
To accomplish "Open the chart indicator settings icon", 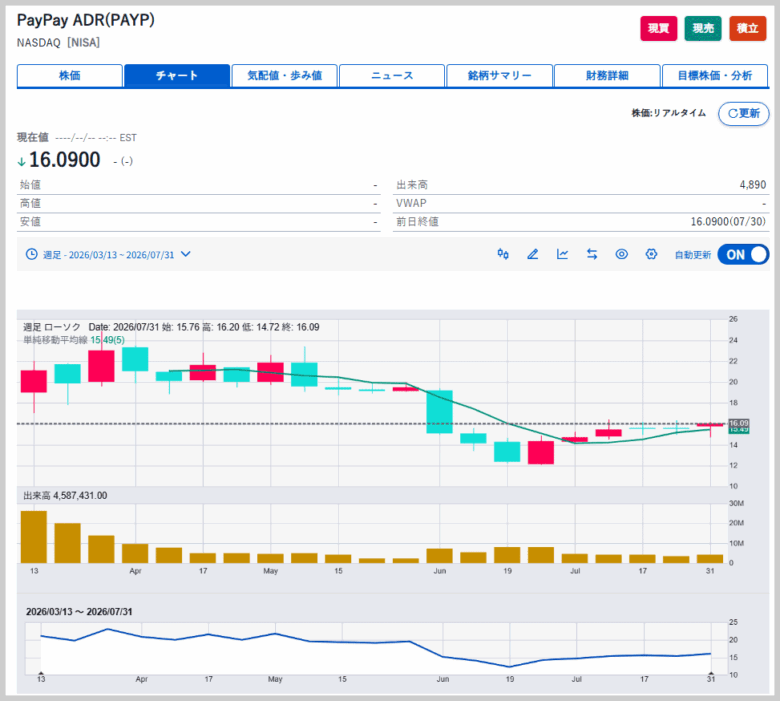I will [x=503, y=254].
